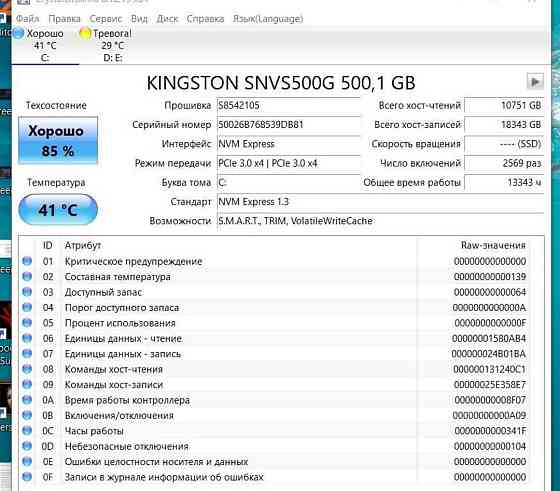Click status icon for attribute 08

click(27, 369)
